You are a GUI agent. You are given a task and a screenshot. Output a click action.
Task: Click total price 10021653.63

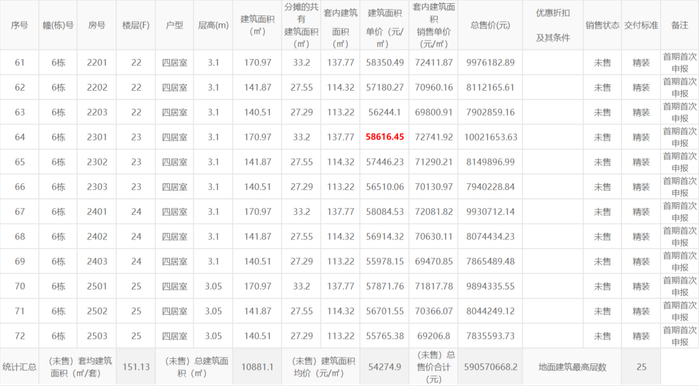[491, 137]
